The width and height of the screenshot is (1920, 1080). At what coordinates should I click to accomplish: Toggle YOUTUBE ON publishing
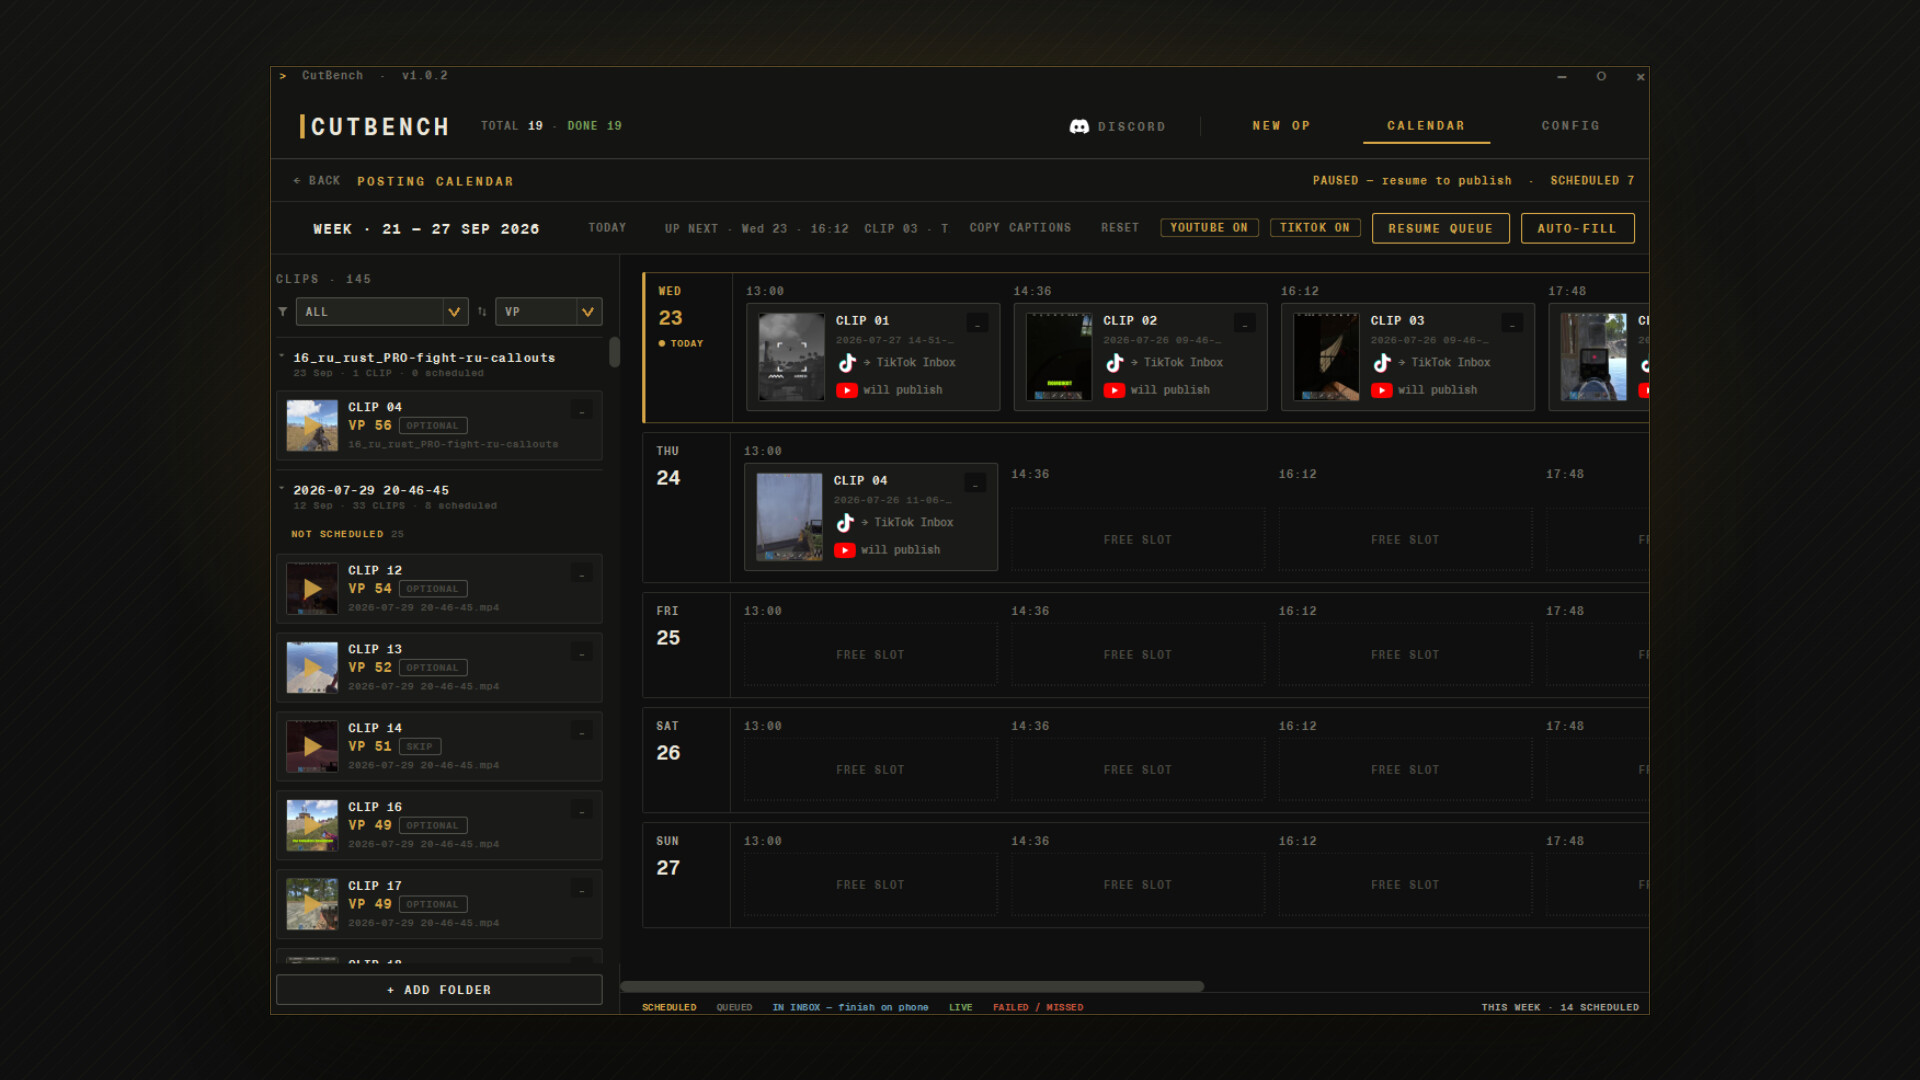[1209, 228]
